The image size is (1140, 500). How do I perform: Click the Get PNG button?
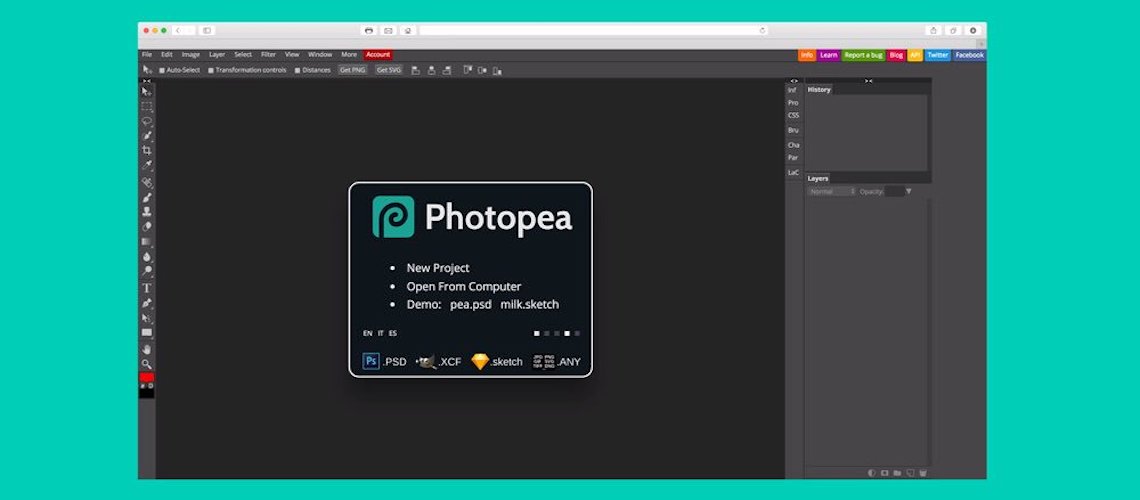353,70
